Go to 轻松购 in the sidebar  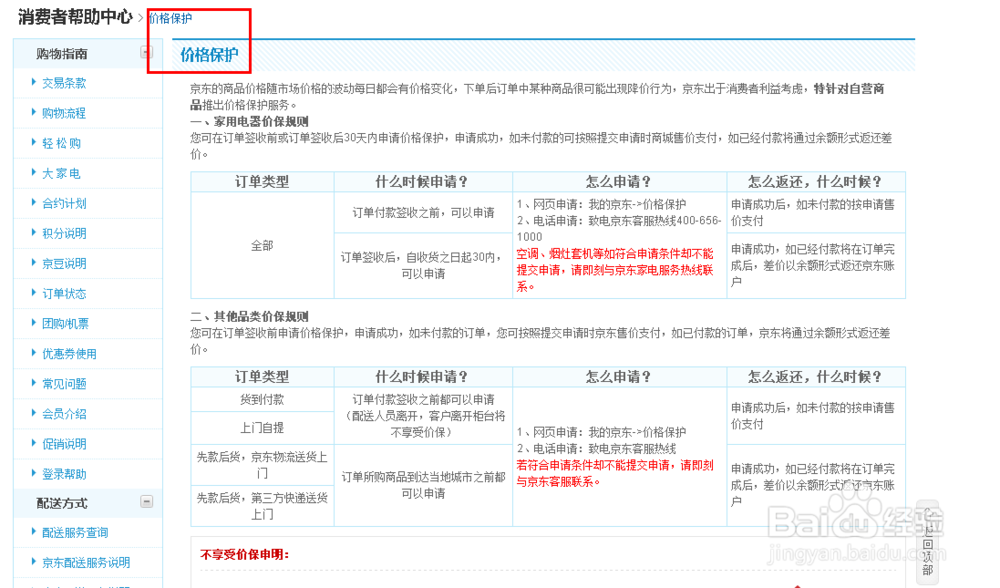(x=61, y=143)
